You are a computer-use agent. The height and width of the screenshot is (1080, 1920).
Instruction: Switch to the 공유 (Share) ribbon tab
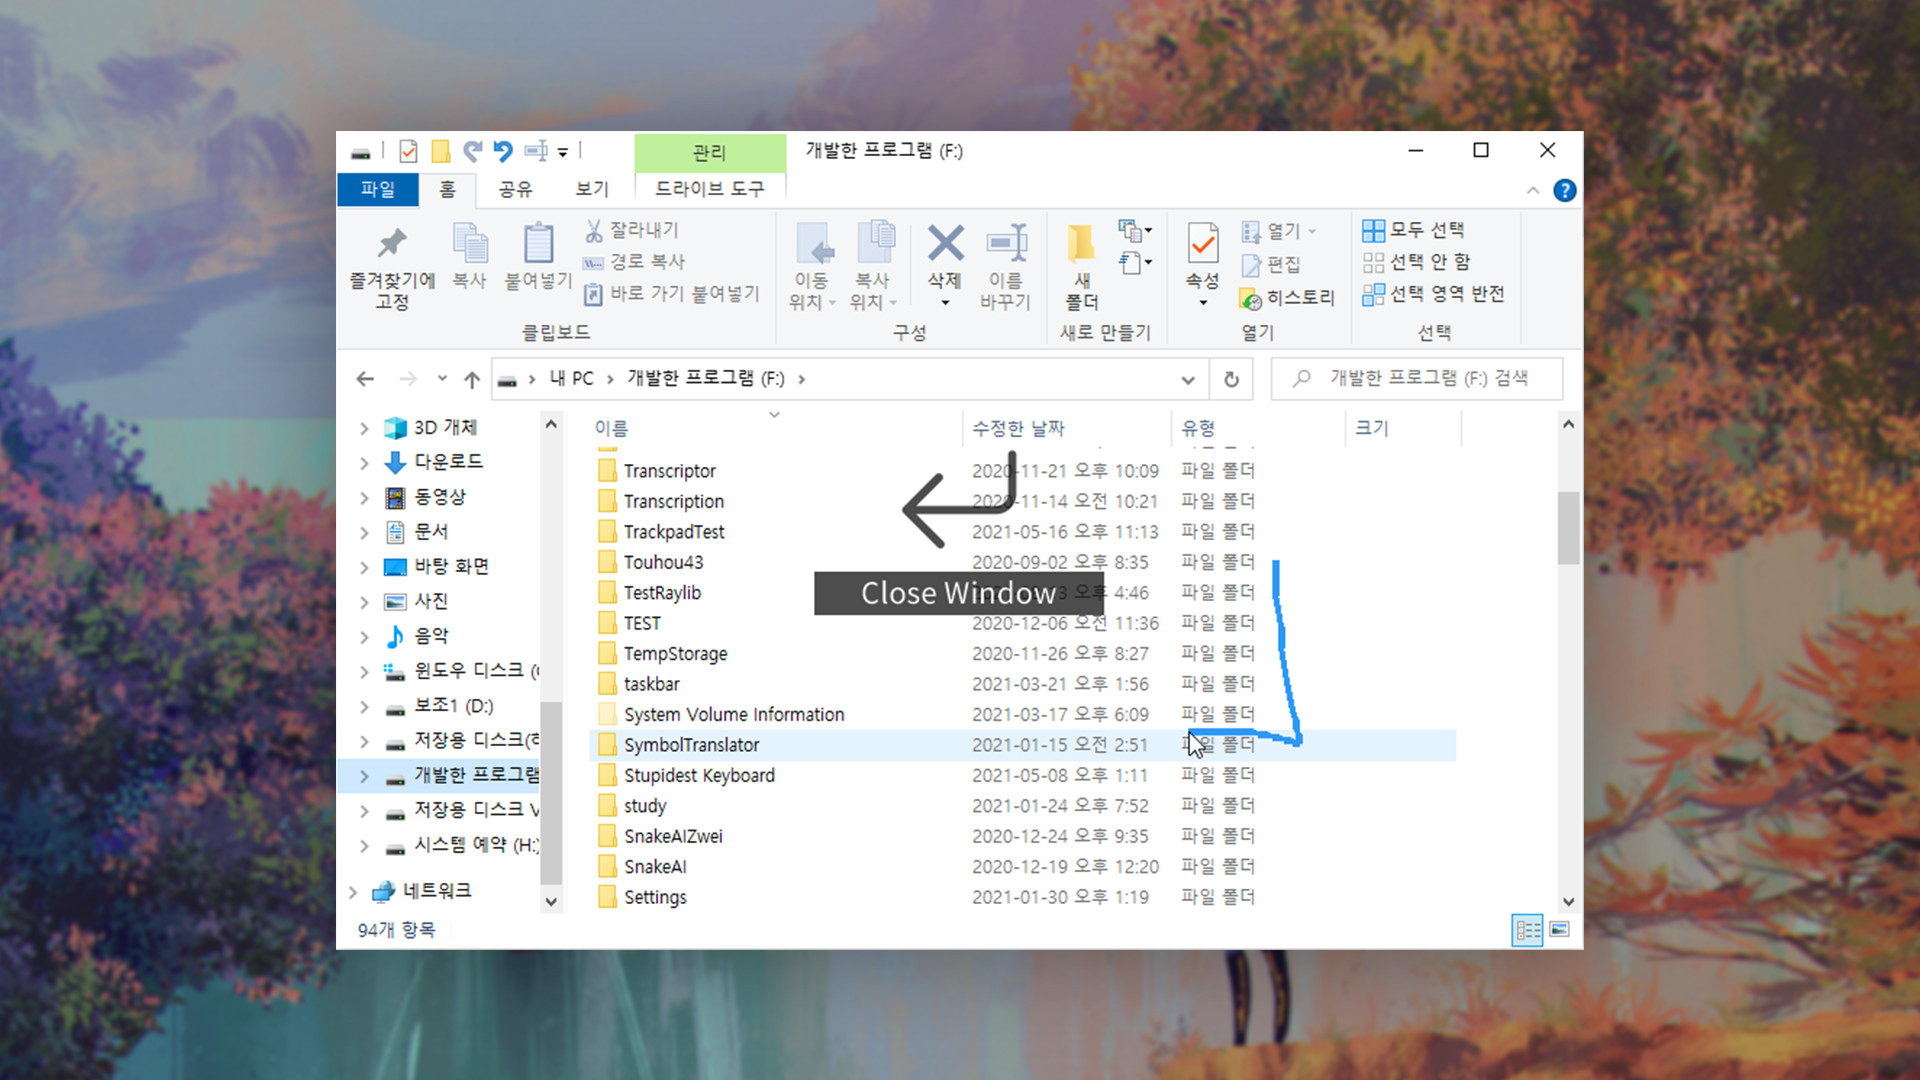tap(517, 189)
